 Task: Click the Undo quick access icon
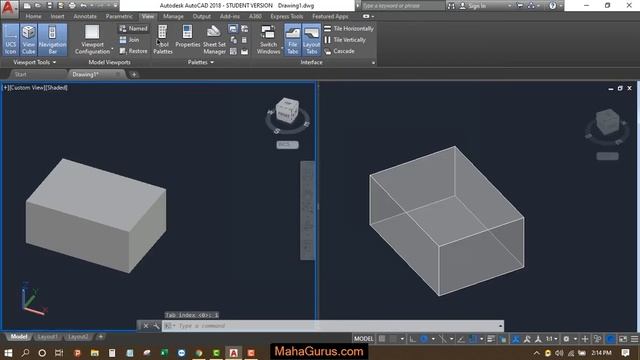point(83,6)
